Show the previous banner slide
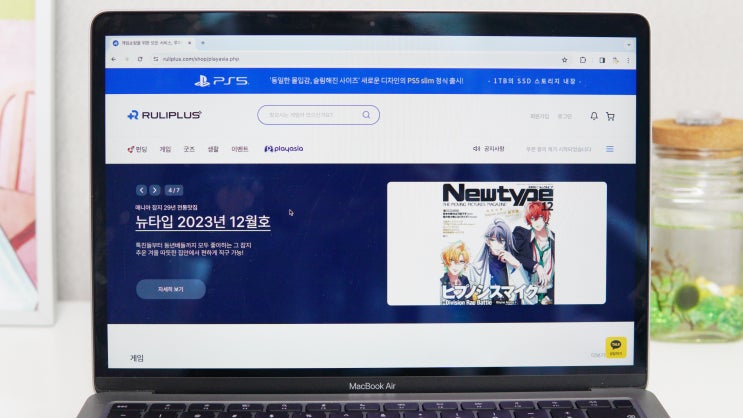The width and height of the screenshot is (743, 418). (141, 191)
